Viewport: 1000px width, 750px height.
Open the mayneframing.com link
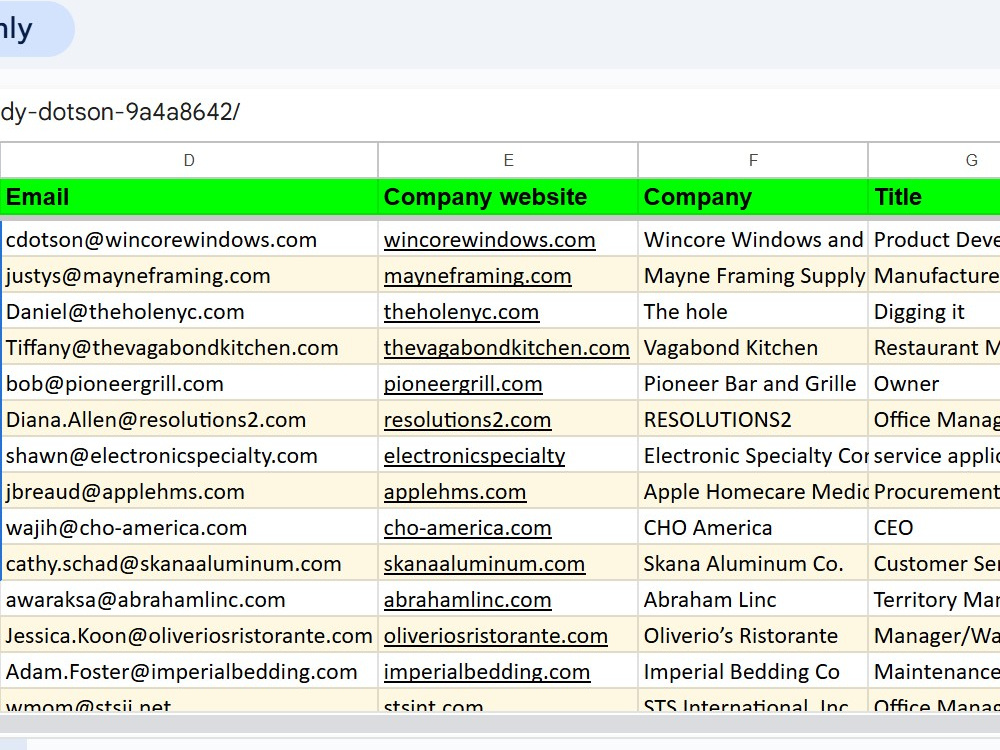(x=477, y=276)
